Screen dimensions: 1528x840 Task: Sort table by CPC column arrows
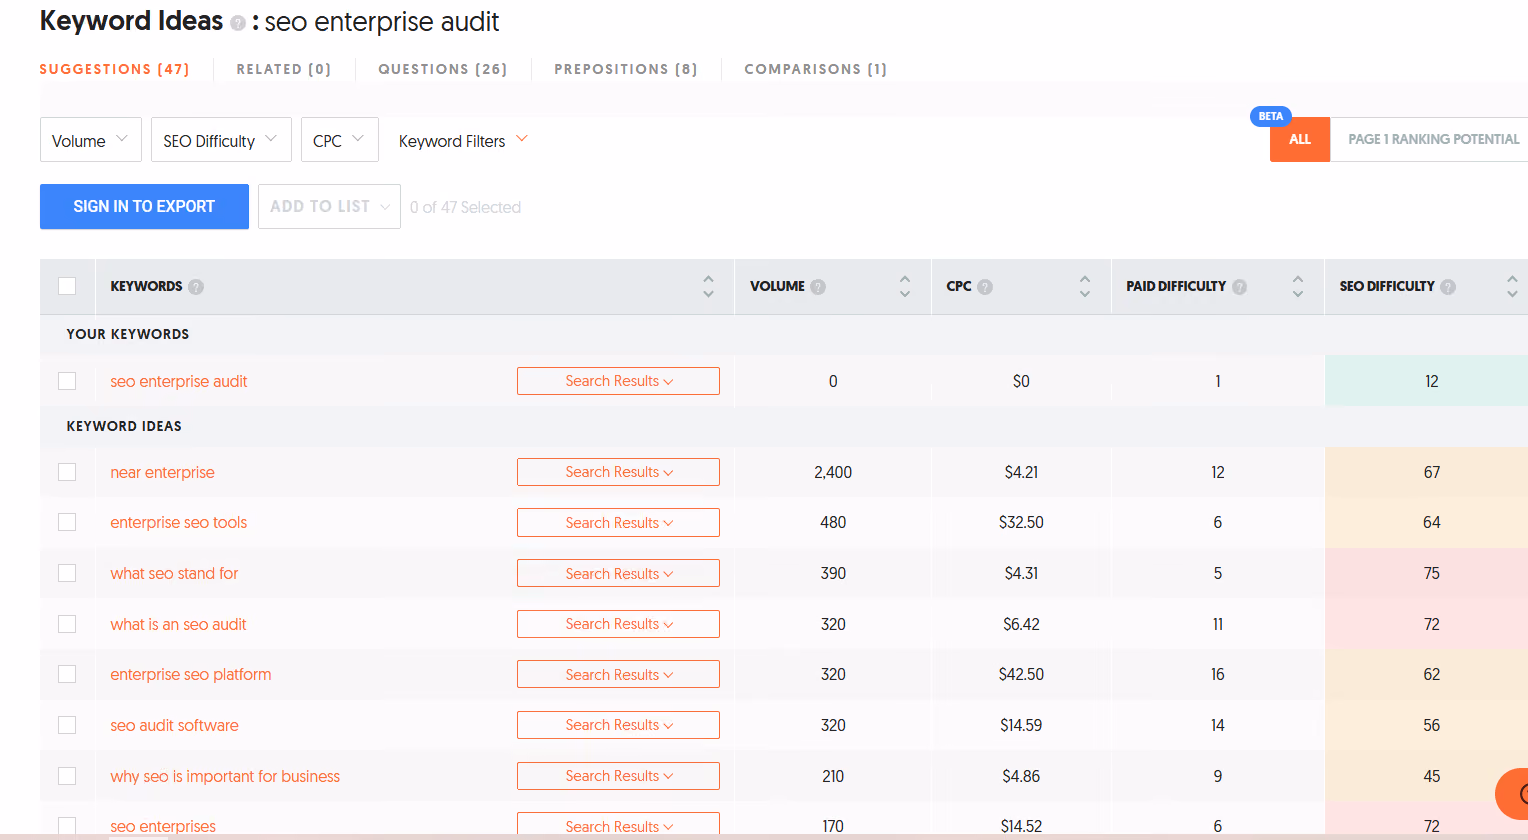coord(1085,287)
